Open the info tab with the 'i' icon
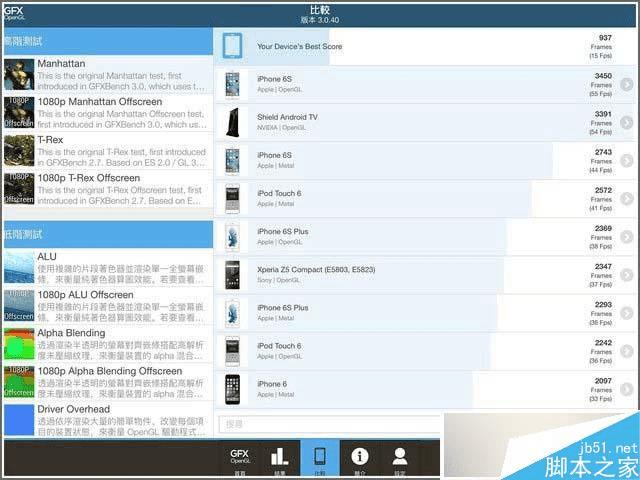This screenshot has height=480, width=640. click(x=360, y=460)
